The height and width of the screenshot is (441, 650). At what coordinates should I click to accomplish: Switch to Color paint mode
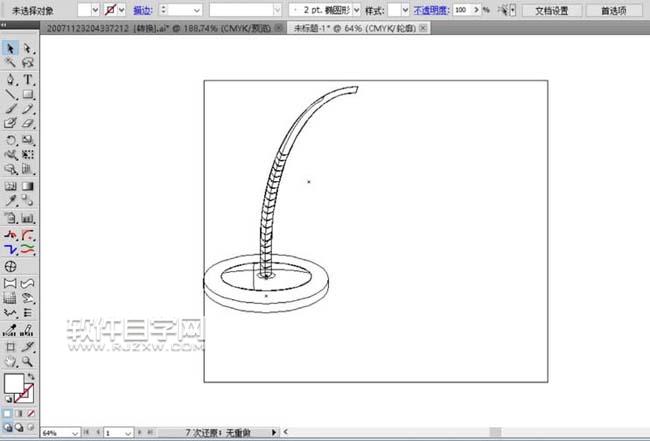[8, 413]
